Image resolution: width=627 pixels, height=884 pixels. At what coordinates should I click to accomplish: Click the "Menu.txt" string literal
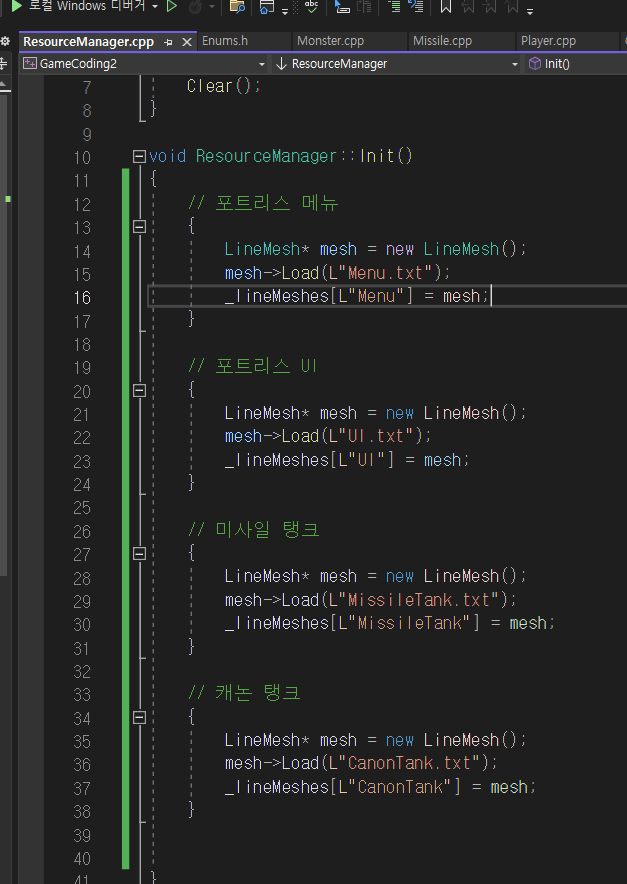click(385, 273)
